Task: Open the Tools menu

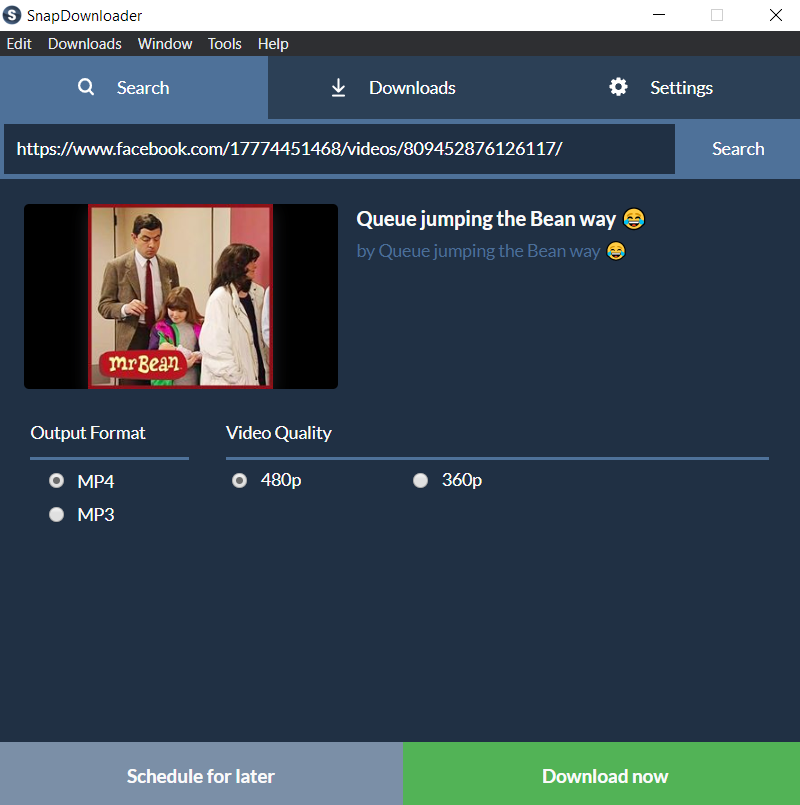Action: [224, 44]
